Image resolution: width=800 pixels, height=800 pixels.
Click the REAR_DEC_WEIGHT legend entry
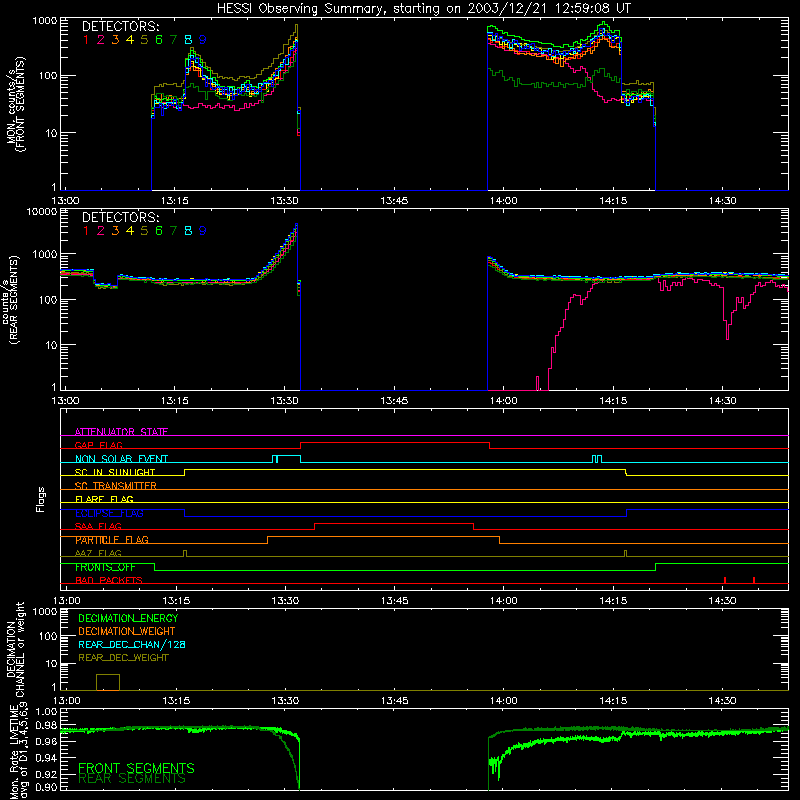coord(123,658)
